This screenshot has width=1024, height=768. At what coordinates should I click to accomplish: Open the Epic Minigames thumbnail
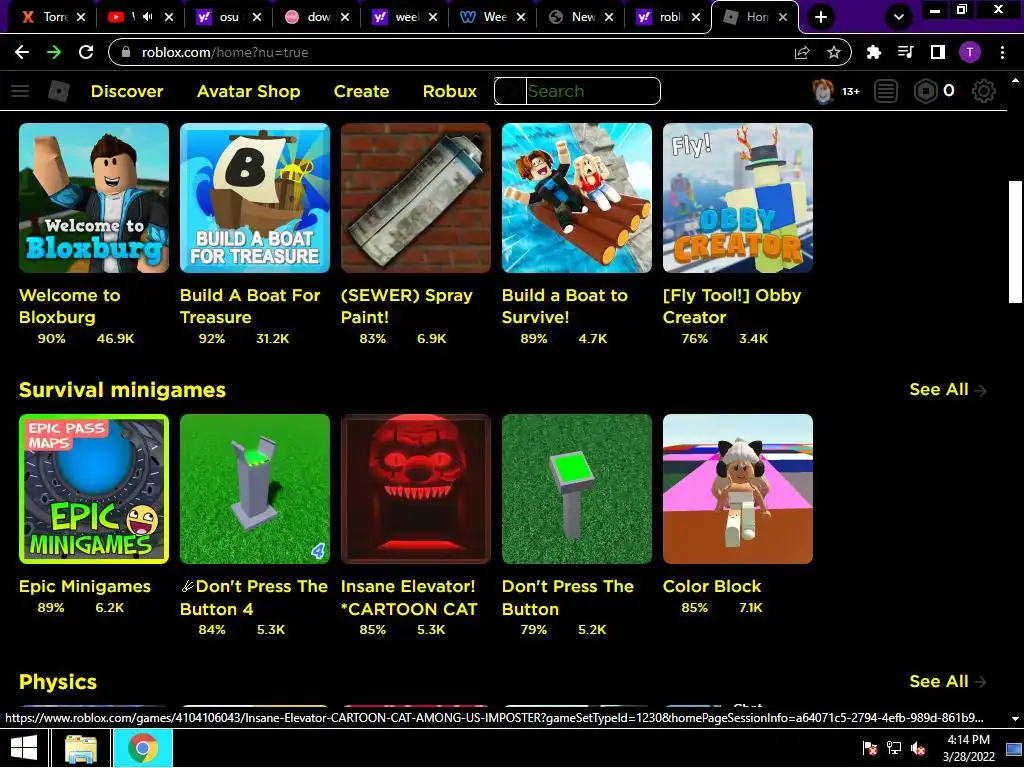tap(94, 489)
